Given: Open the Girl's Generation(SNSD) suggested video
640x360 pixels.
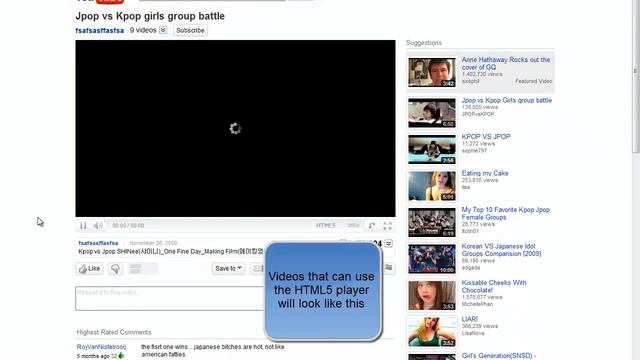Looking at the screenshot, I should click(x=498, y=356).
